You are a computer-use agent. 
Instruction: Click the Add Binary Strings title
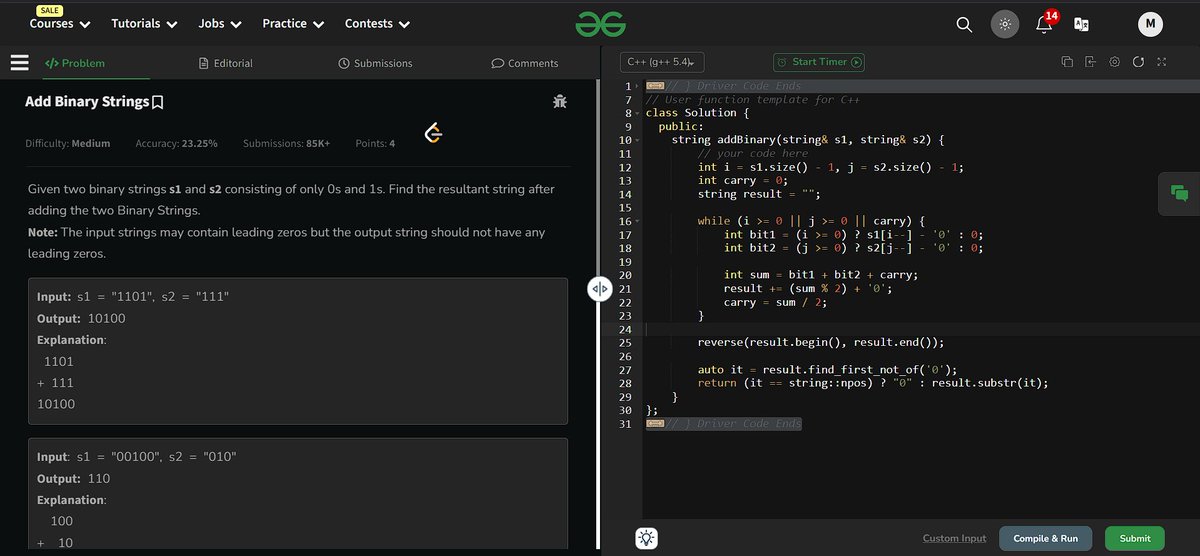(87, 102)
